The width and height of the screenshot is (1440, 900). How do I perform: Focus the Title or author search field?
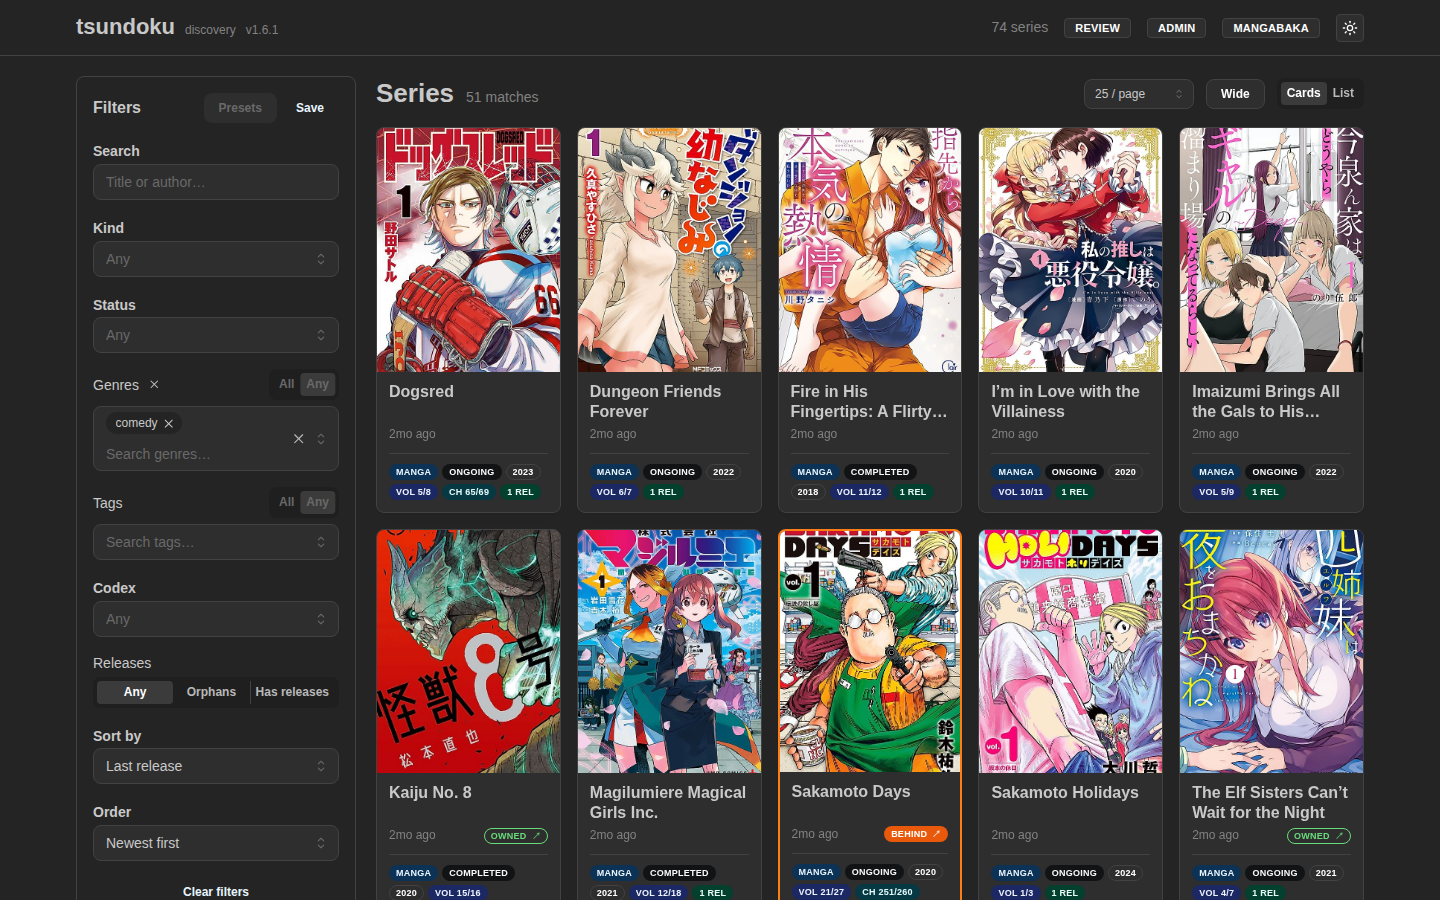pyautogui.click(x=216, y=182)
